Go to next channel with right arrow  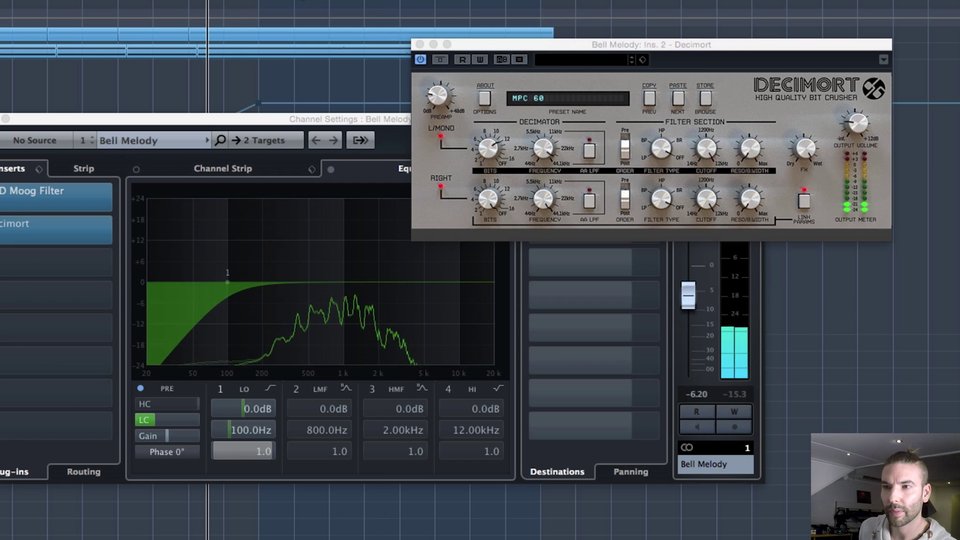(333, 140)
